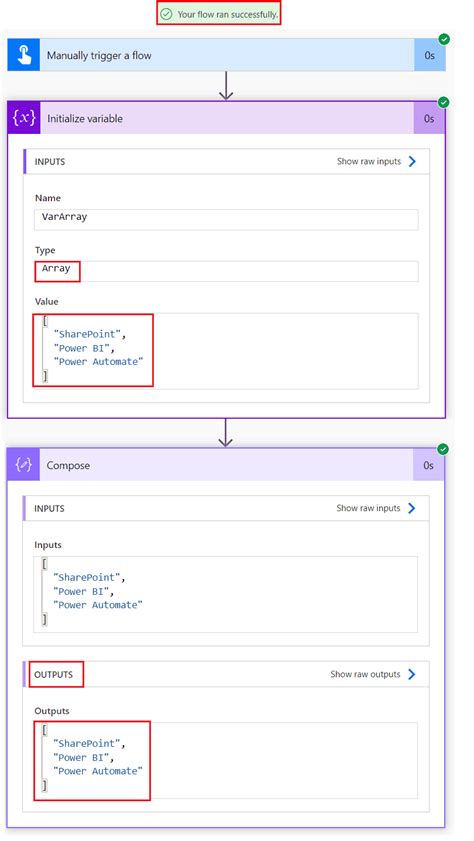Click INPUTS heading in Compose step

[x=49, y=508]
